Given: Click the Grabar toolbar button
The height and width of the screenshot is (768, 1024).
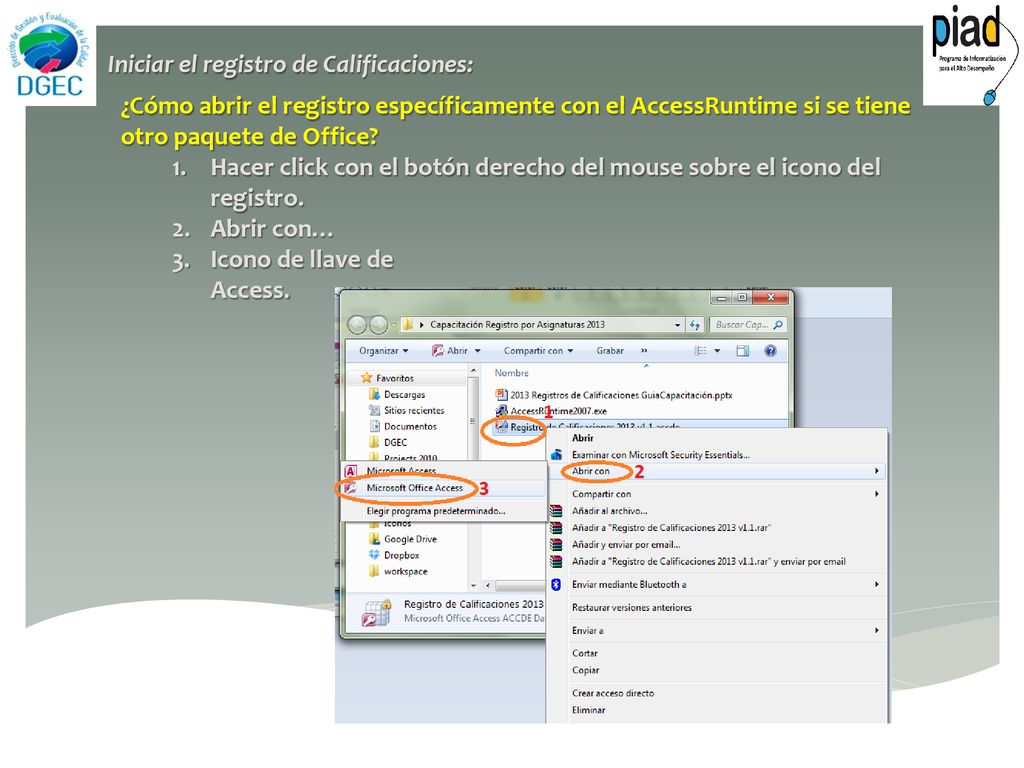Looking at the screenshot, I should pyautogui.click(x=610, y=351).
